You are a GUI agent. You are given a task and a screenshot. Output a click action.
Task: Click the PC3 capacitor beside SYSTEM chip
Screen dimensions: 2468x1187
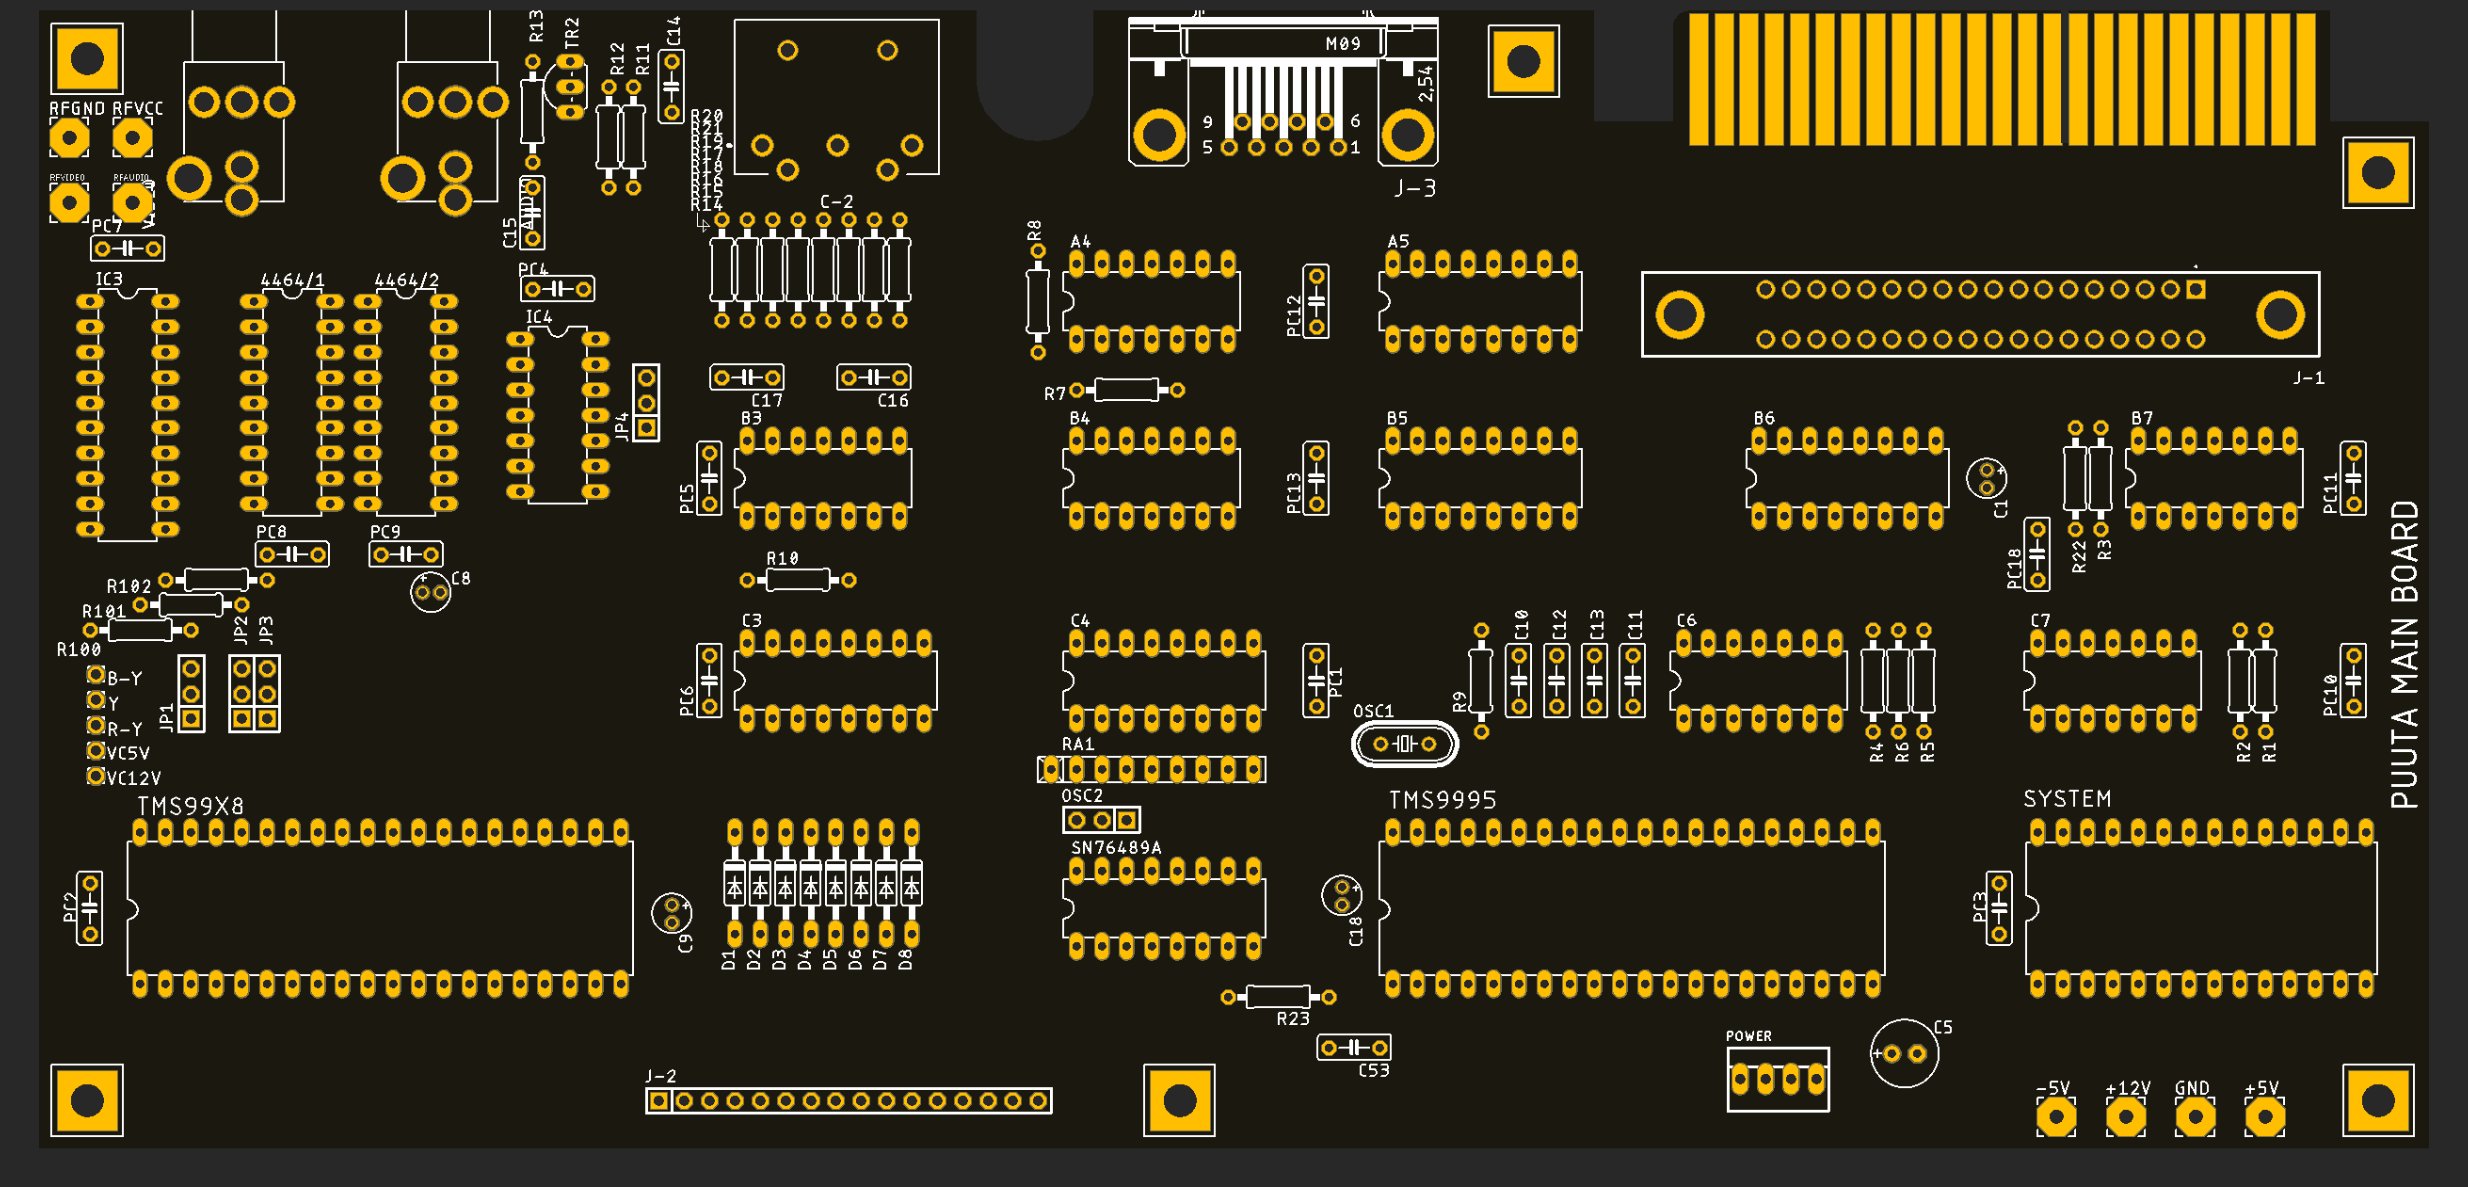[1999, 908]
